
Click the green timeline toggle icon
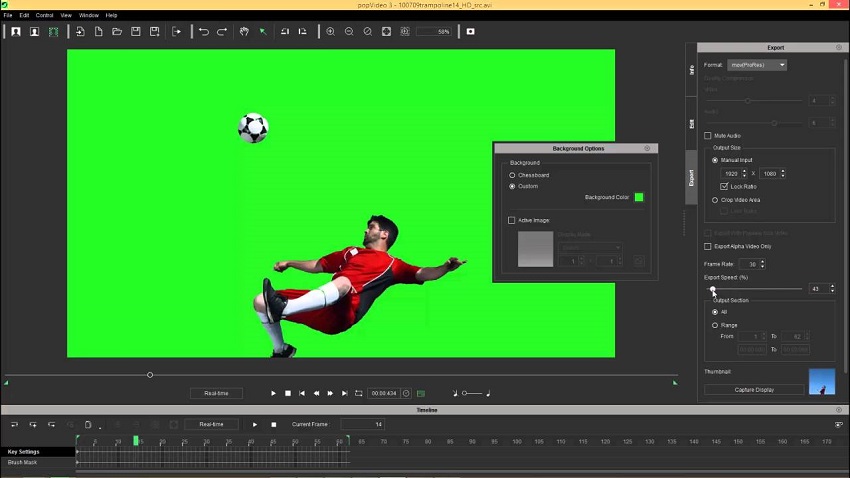(x=421, y=393)
